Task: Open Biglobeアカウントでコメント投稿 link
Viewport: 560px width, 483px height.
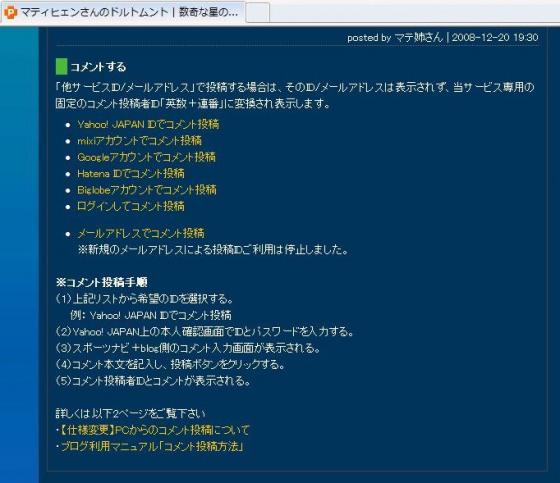Action: (147, 190)
